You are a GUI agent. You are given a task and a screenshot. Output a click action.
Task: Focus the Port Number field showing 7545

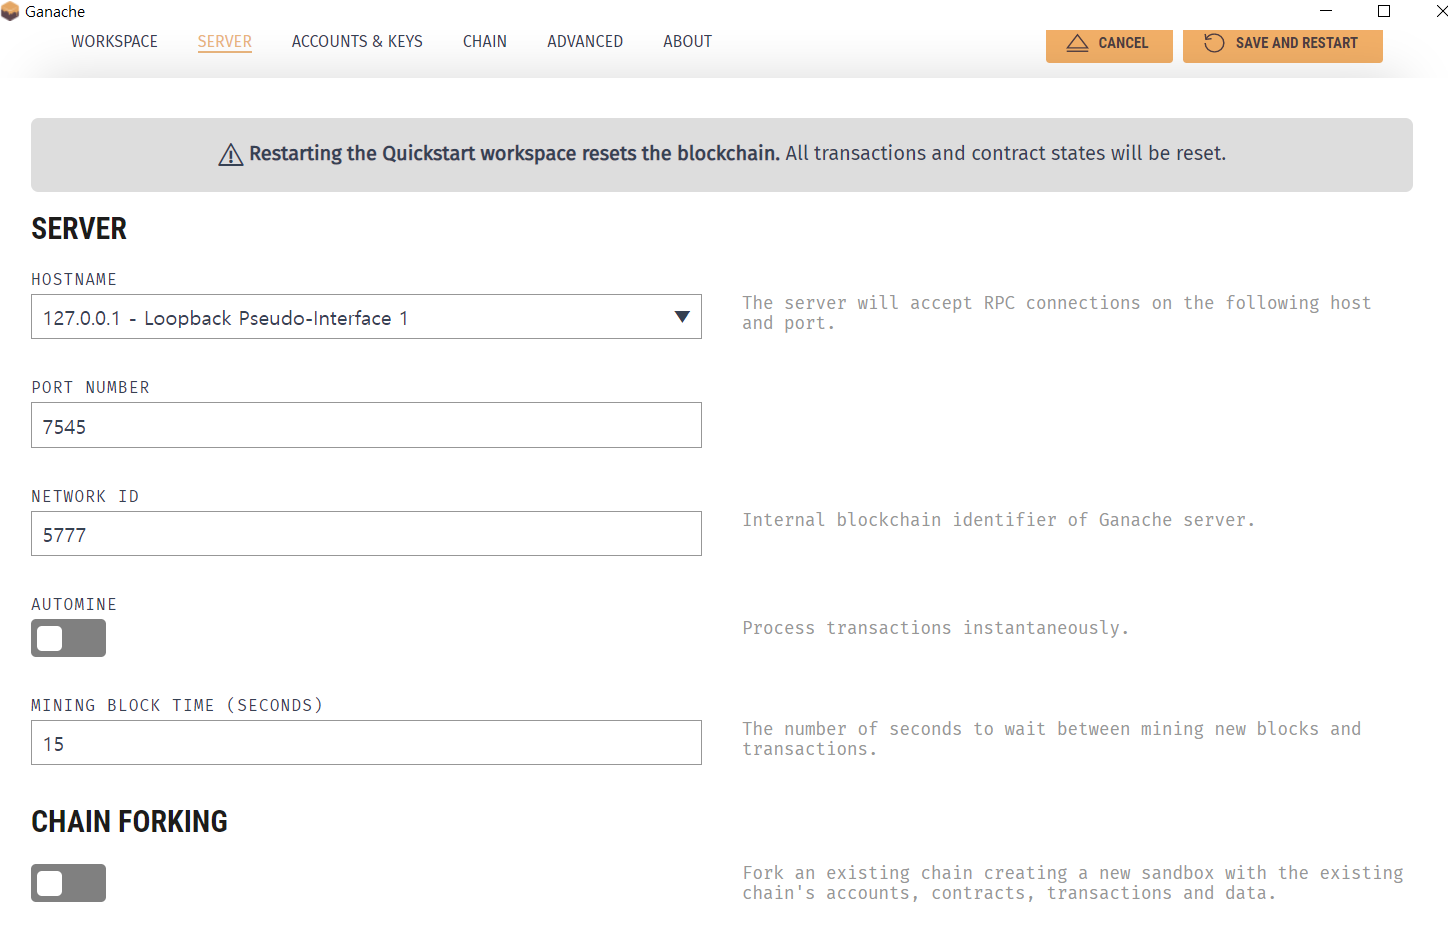tap(366, 425)
